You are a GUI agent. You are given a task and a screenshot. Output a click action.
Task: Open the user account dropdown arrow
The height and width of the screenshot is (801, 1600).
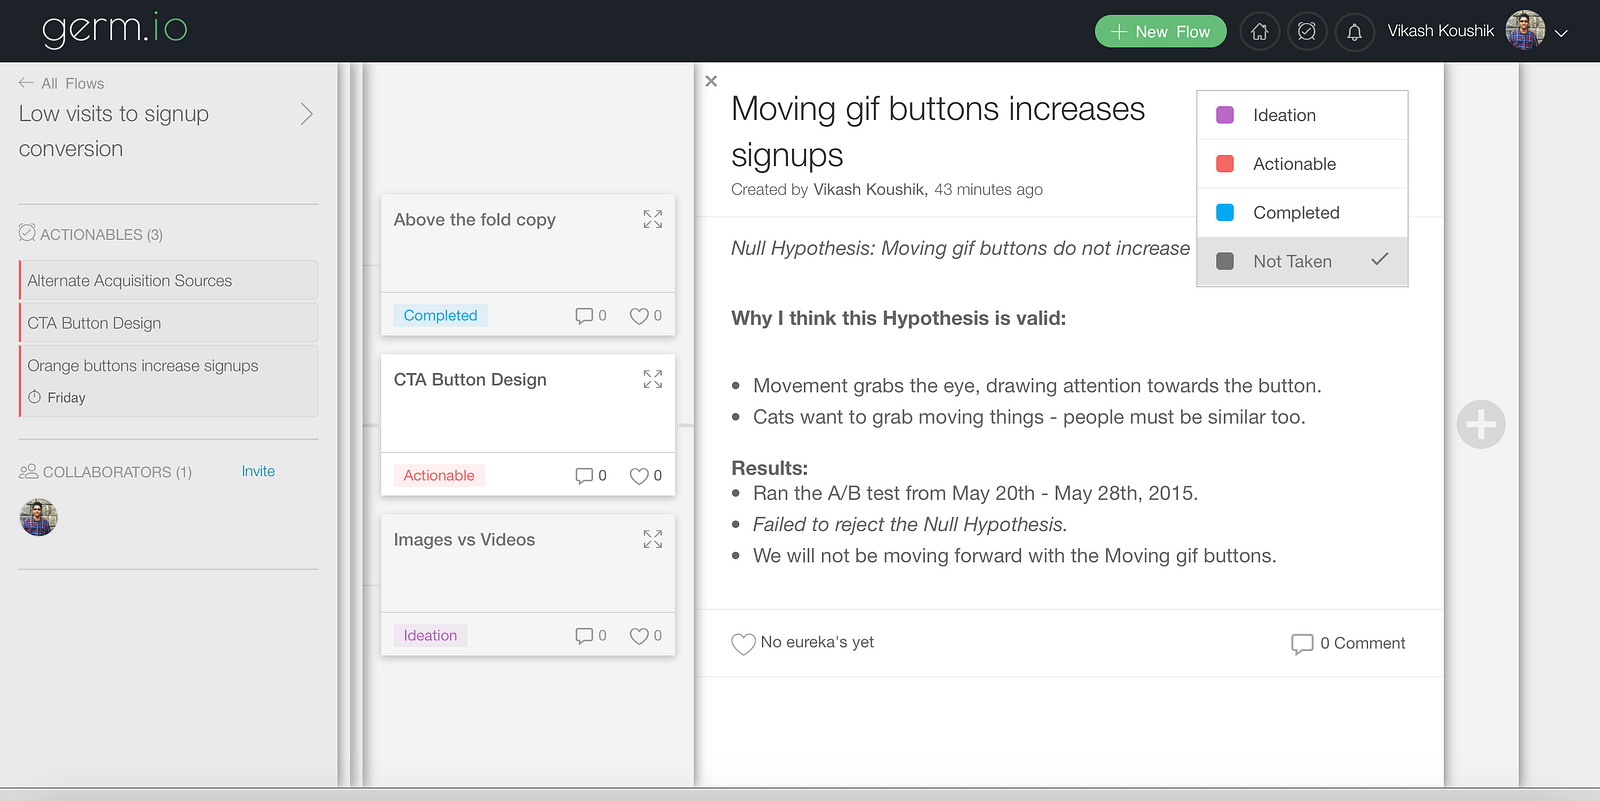coord(1561,33)
